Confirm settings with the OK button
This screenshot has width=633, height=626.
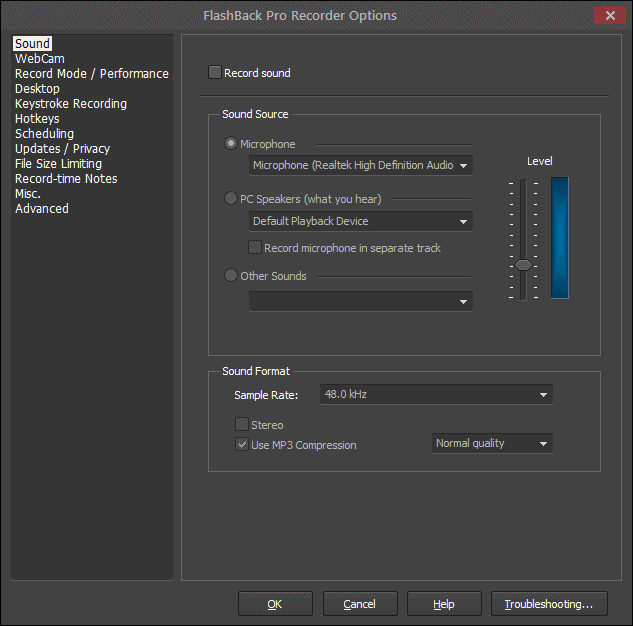pos(275,604)
